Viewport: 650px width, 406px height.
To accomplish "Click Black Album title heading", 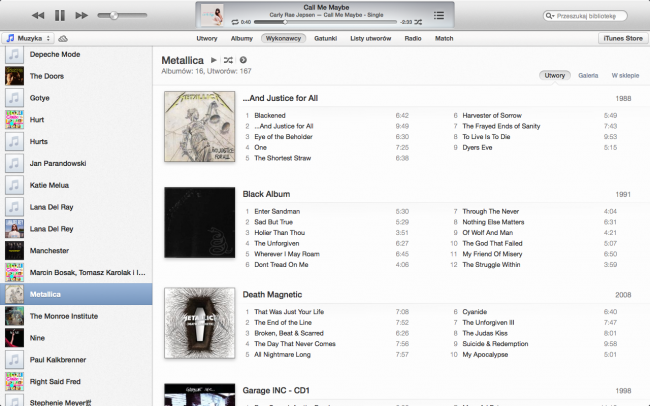I will [266, 194].
